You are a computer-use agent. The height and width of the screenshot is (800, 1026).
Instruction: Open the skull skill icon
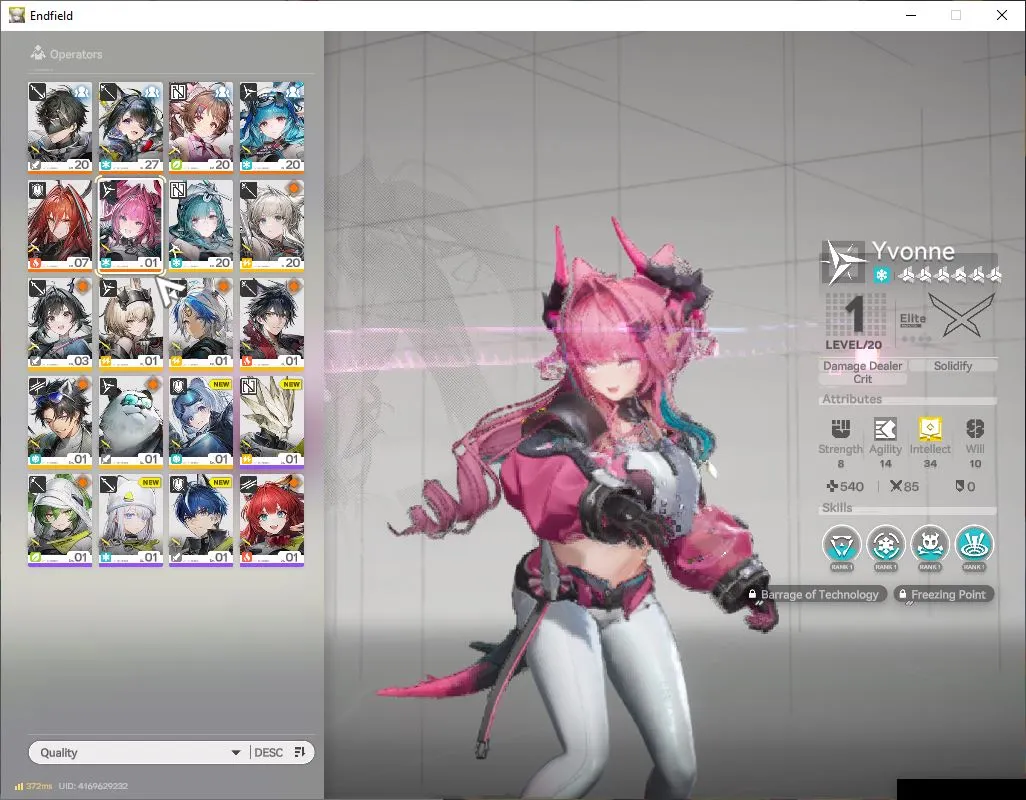[930, 544]
